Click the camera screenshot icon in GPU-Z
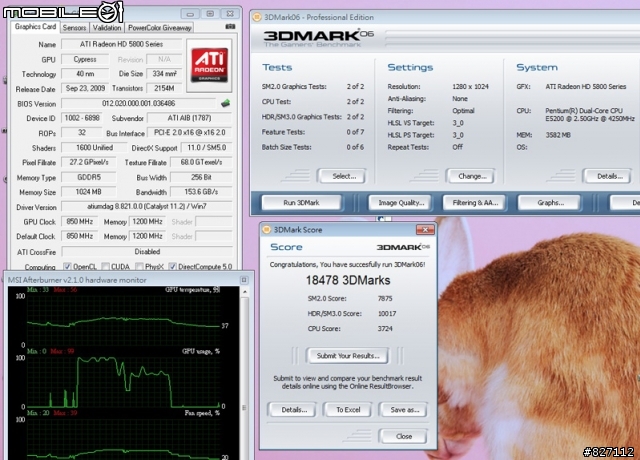This screenshot has width=640, height=460. pos(230,27)
